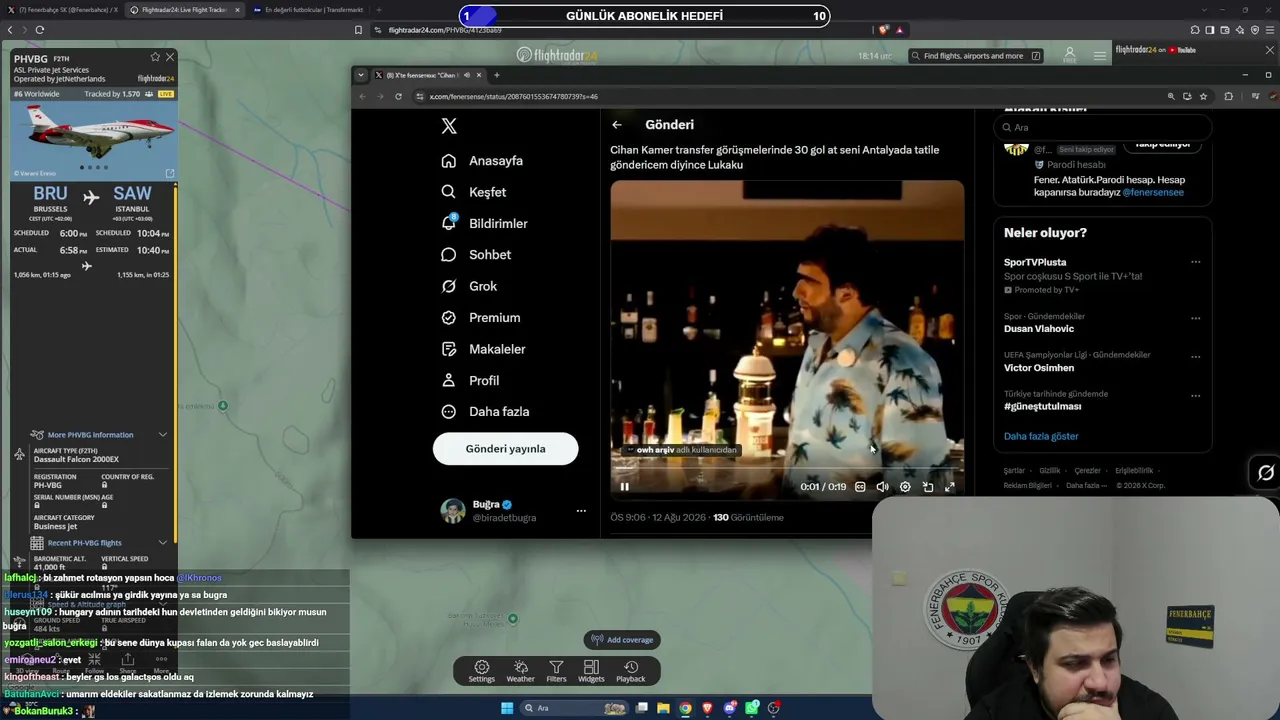Image resolution: width=1280 pixels, height=720 pixels.
Task: Toggle video captions (CC)
Action: click(860, 487)
